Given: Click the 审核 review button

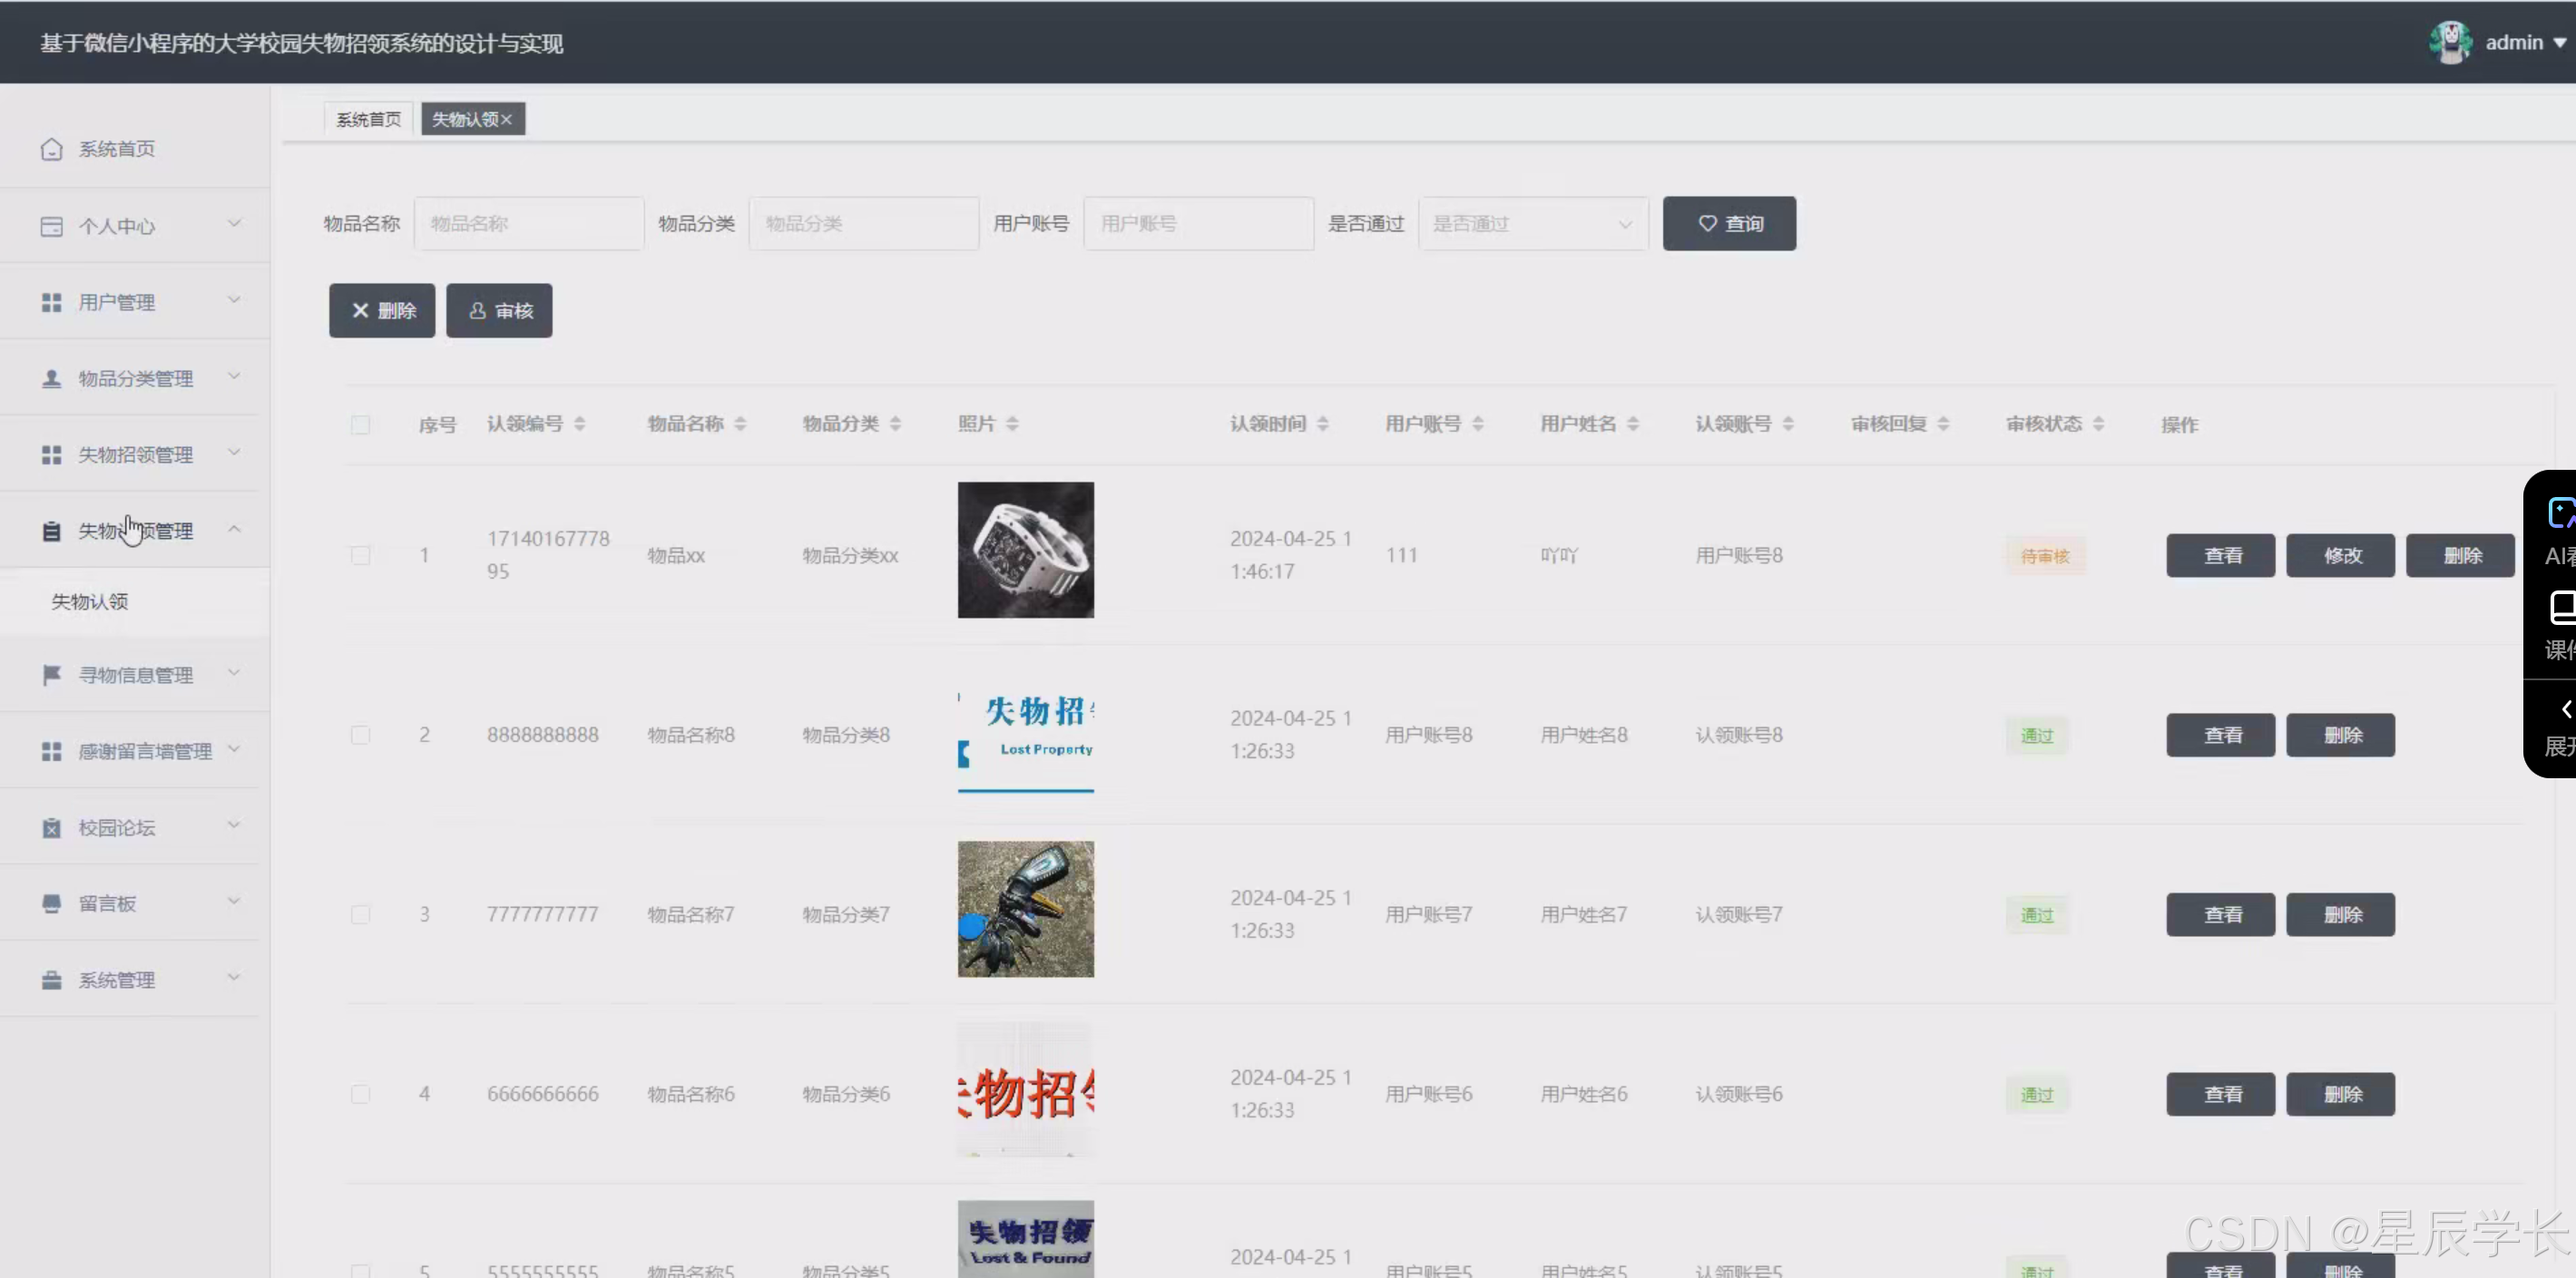Looking at the screenshot, I should click(x=499, y=310).
